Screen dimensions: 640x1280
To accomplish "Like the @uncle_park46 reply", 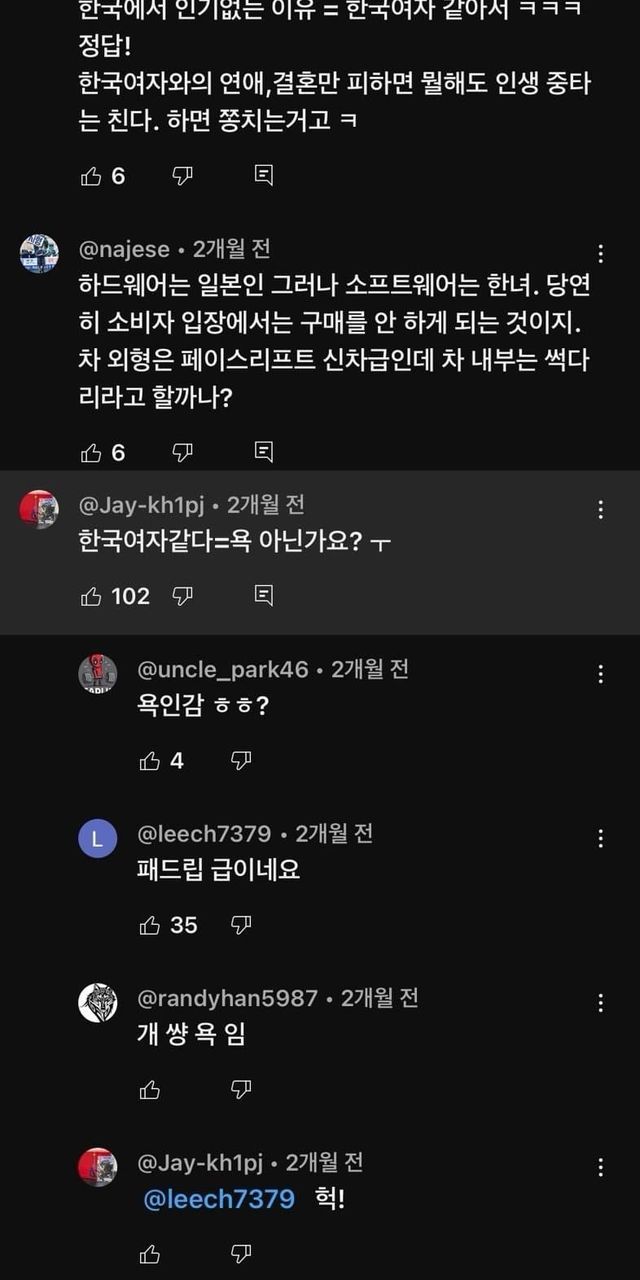I will point(150,762).
